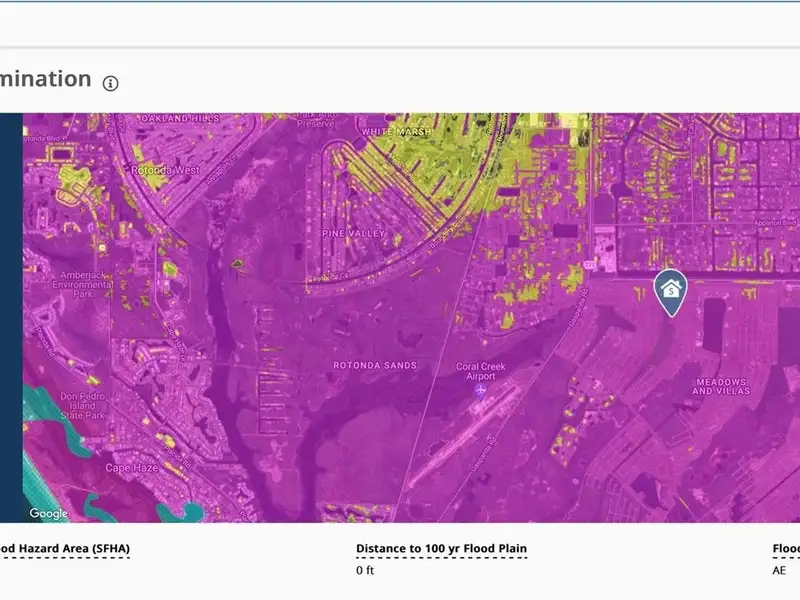Open the Flood Hazard Area (SFHA) term

pyautogui.click(x=65, y=549)
